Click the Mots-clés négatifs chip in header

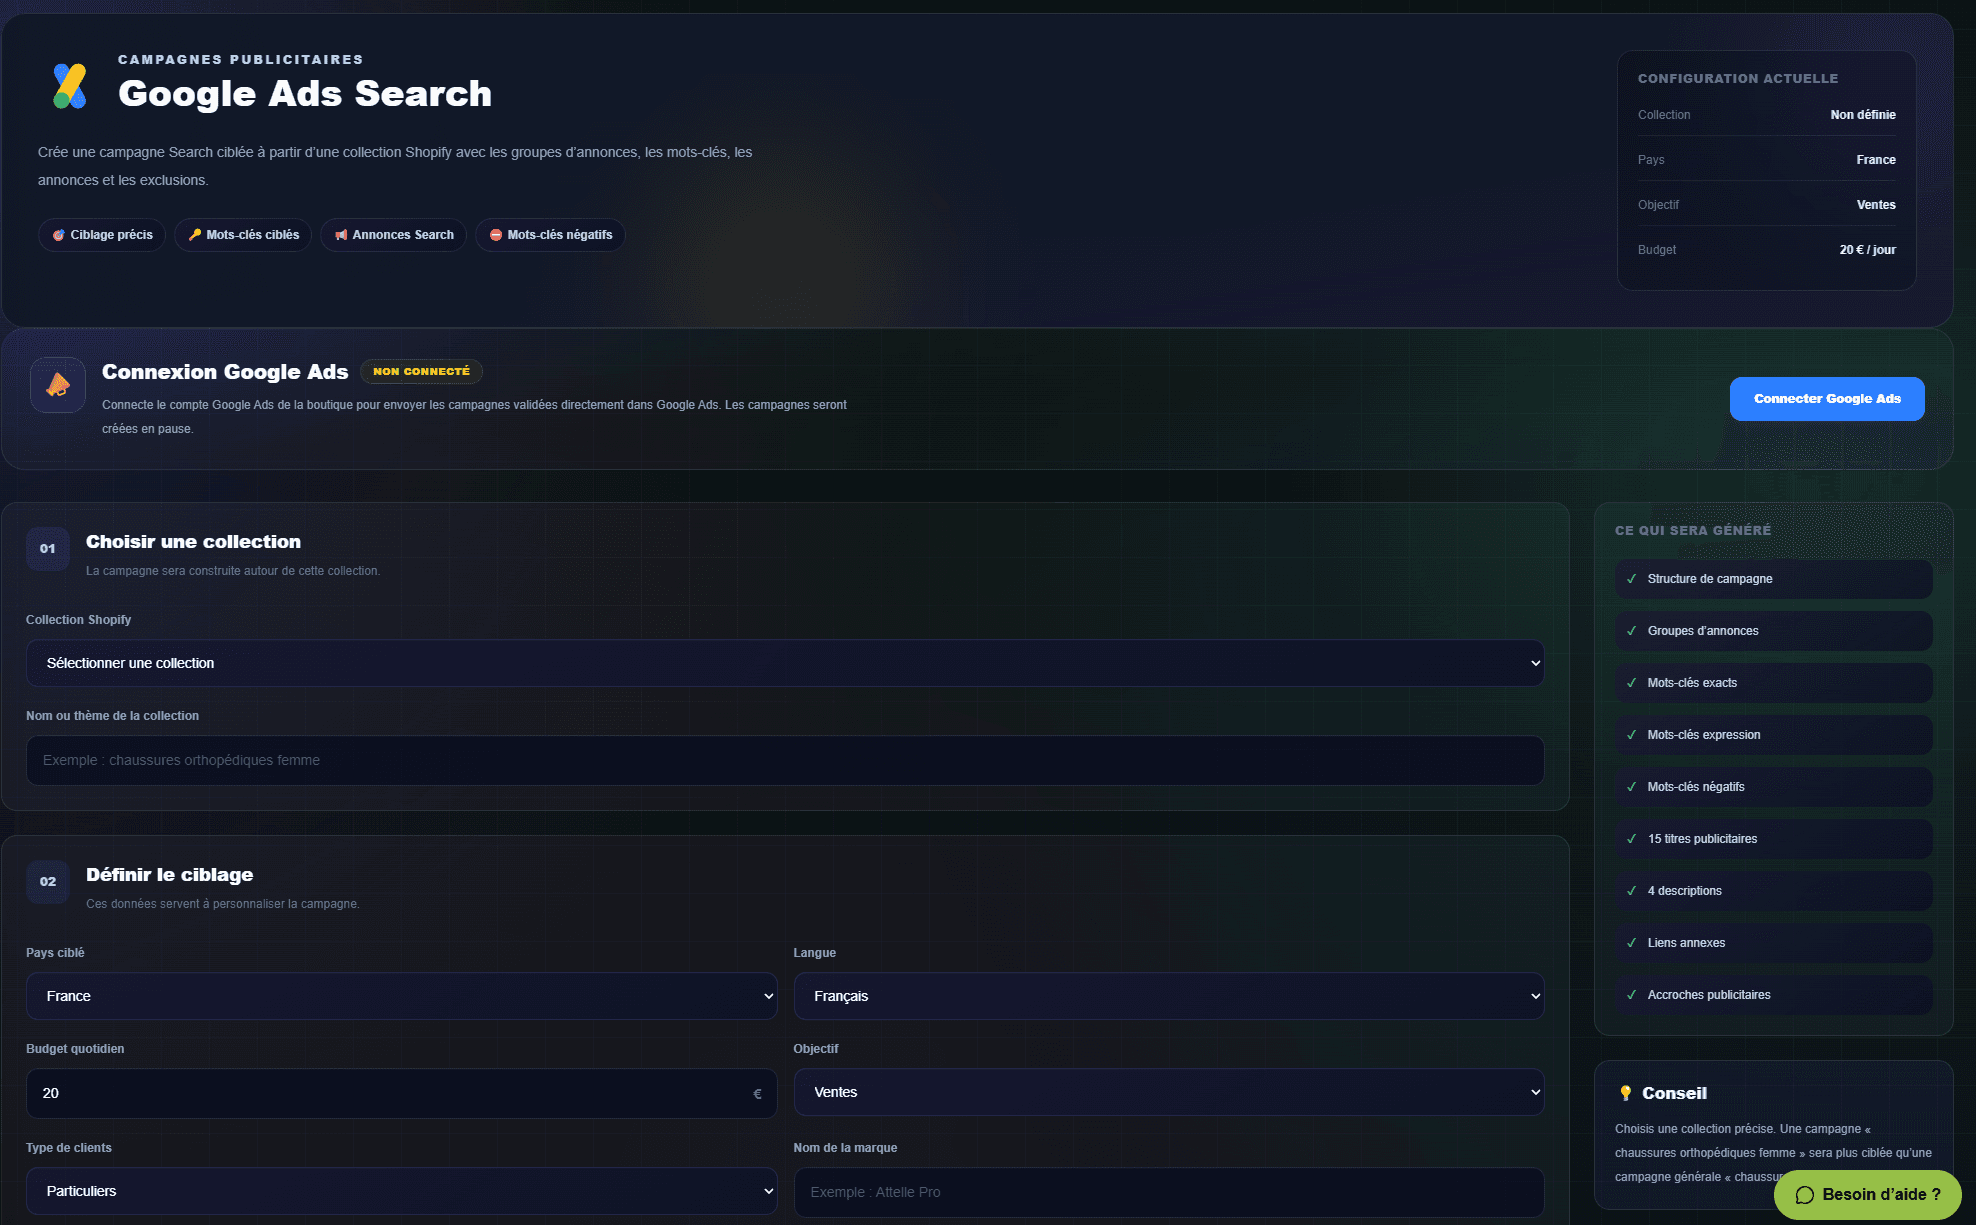coord(550,235)
